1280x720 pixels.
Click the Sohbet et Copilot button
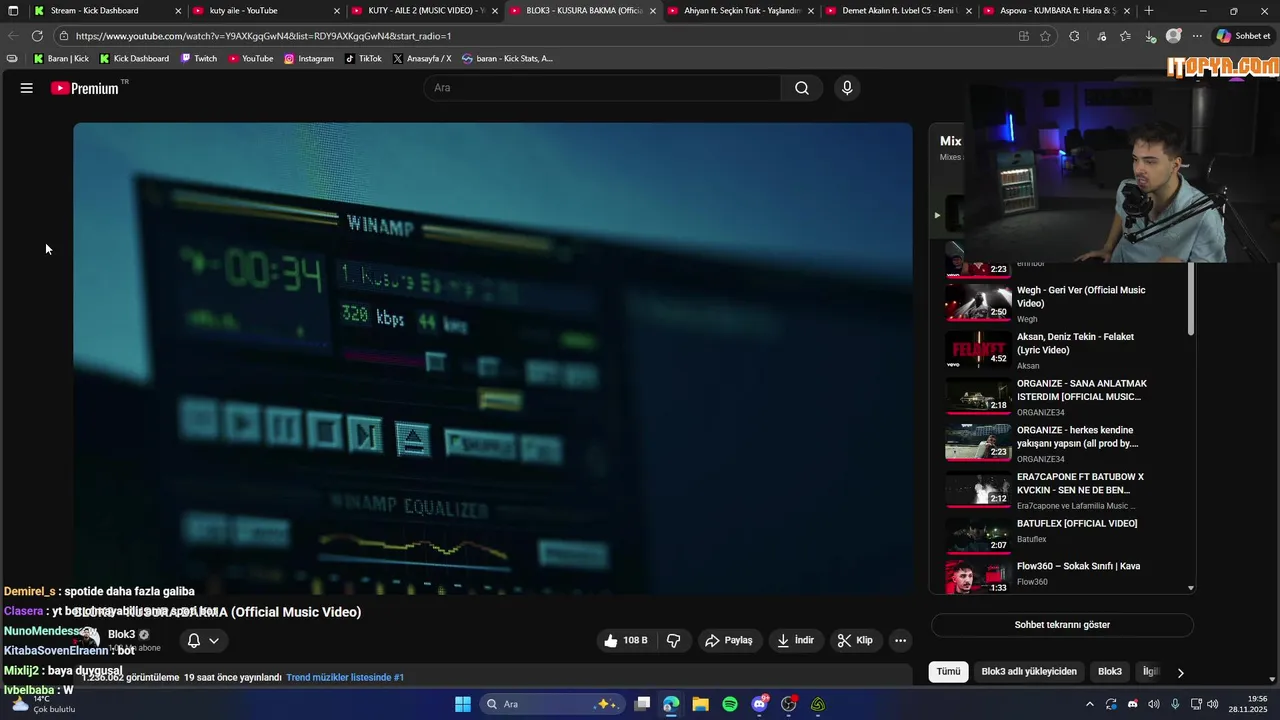[x=1243, y=36]
